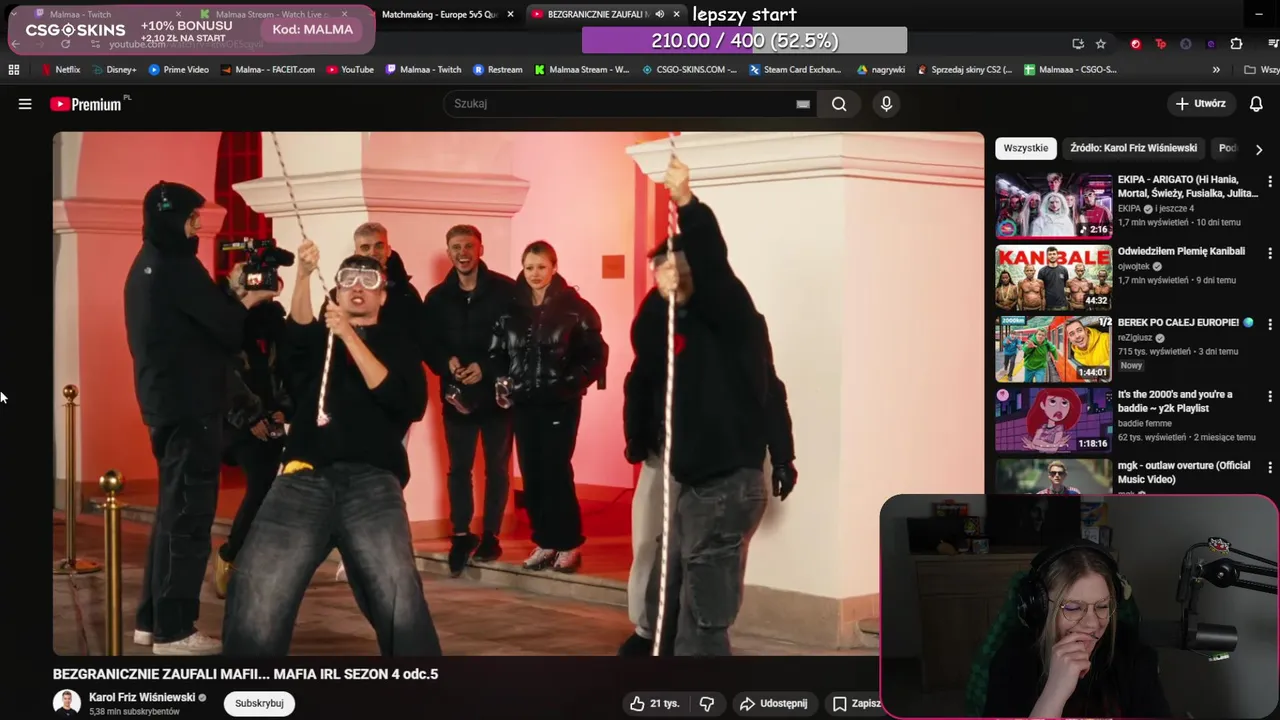
Task: Open Udostępnij share dialog
Action: tap(773, 704)
